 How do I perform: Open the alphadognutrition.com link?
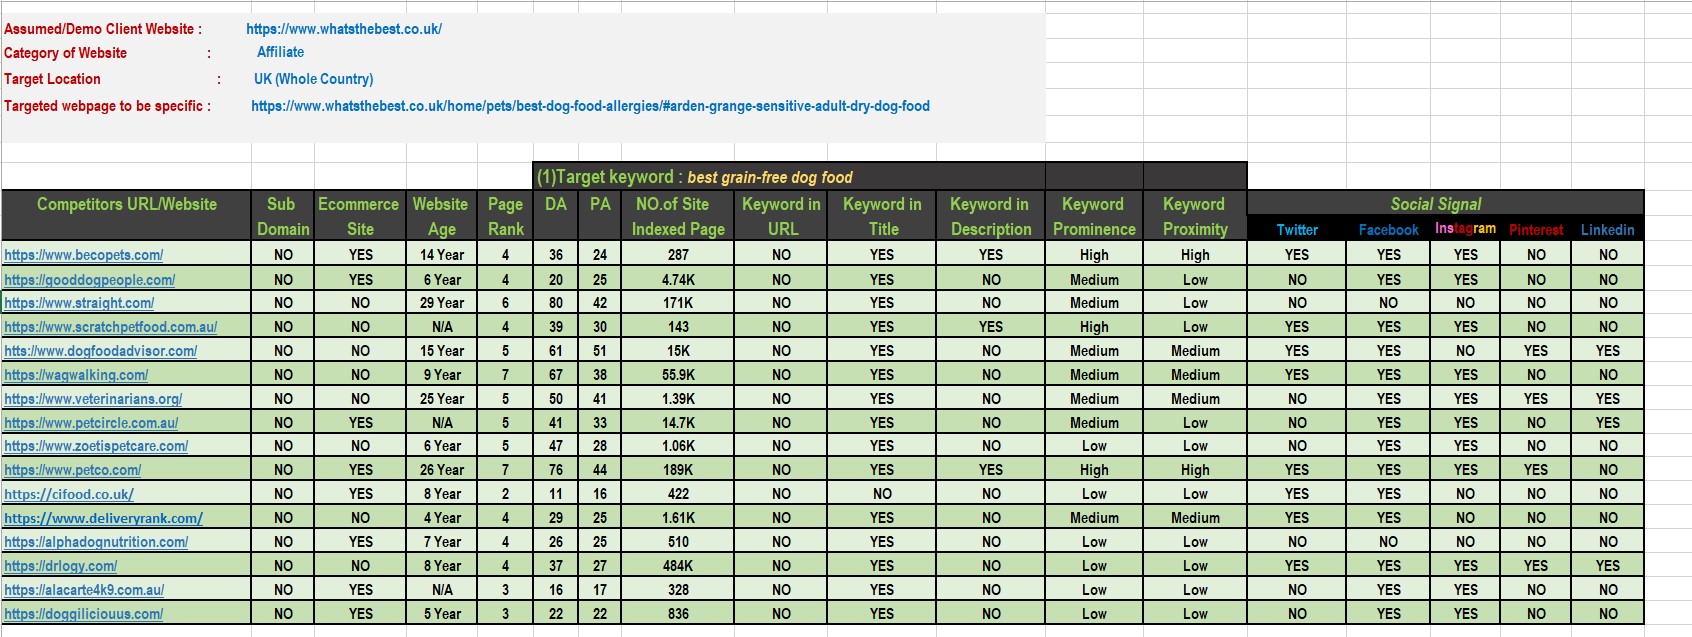pos(96,542)
